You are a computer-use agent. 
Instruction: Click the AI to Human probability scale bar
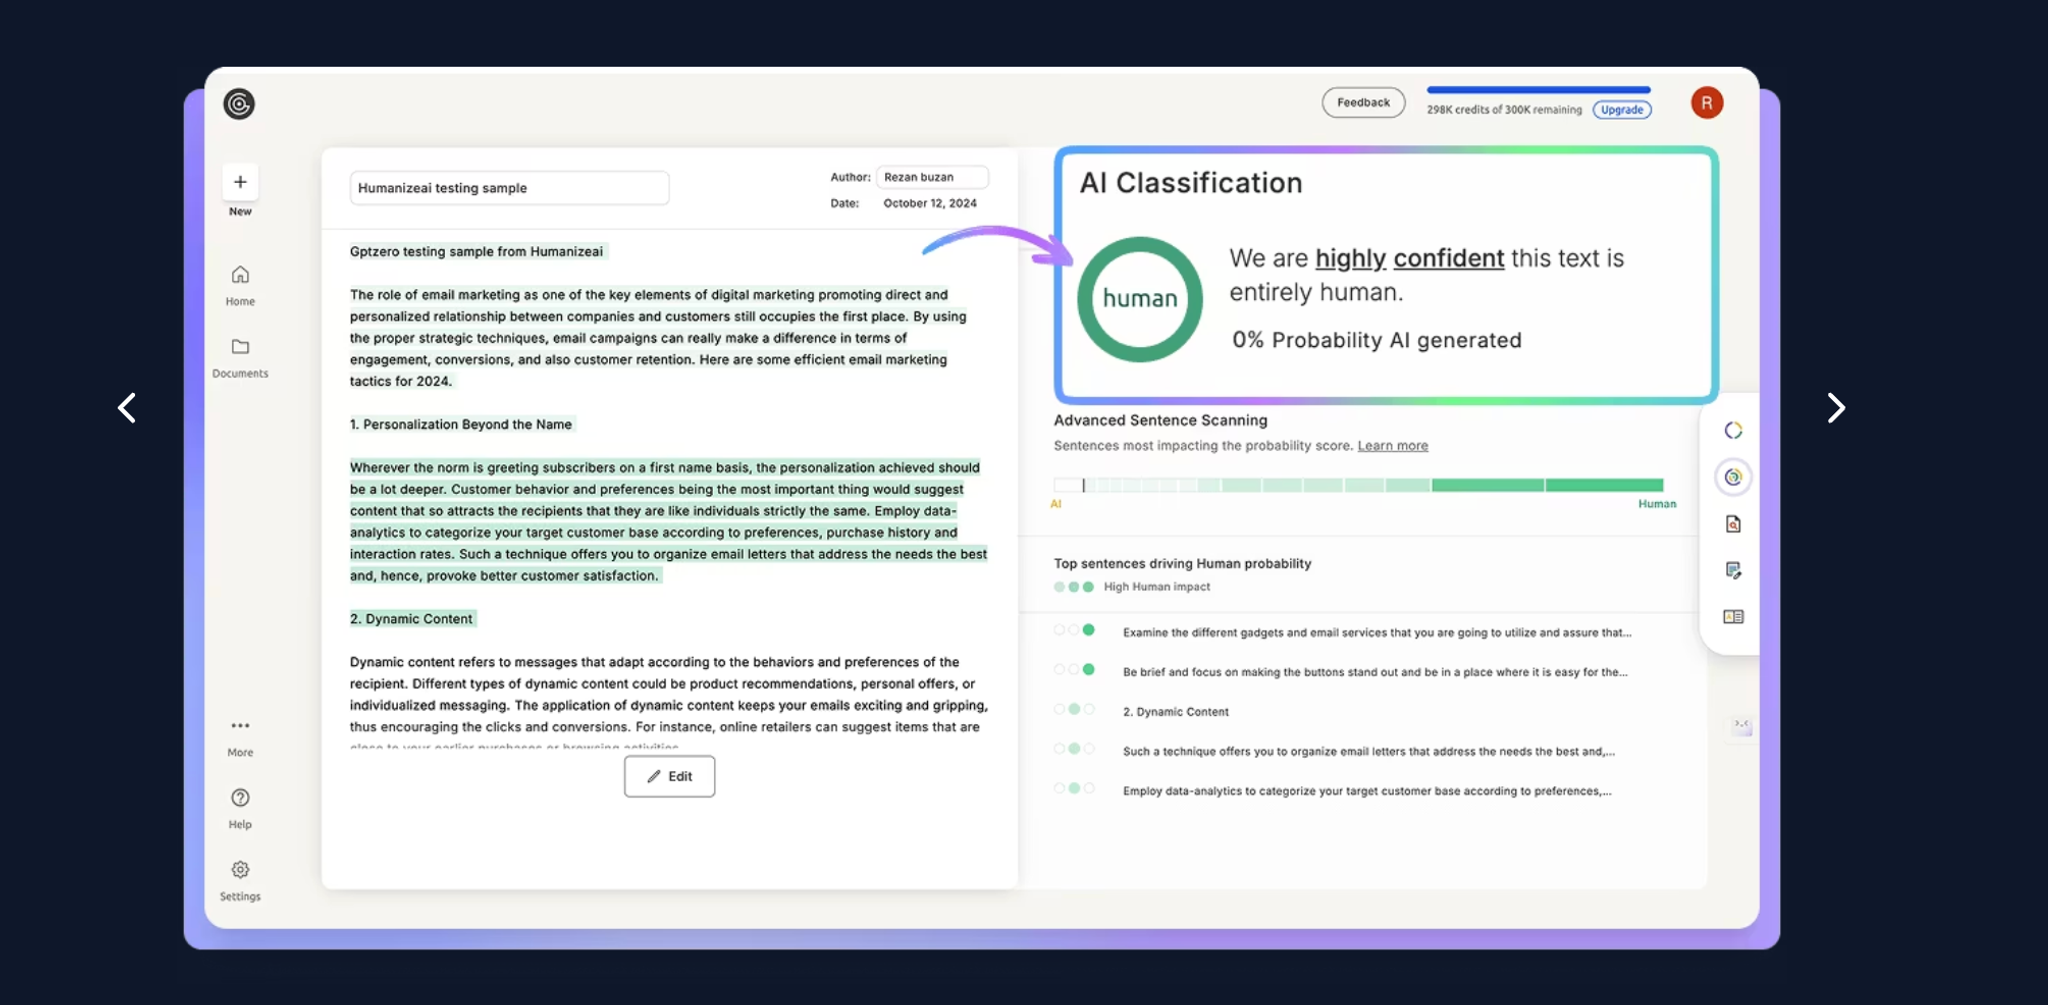pos(1358,485)
